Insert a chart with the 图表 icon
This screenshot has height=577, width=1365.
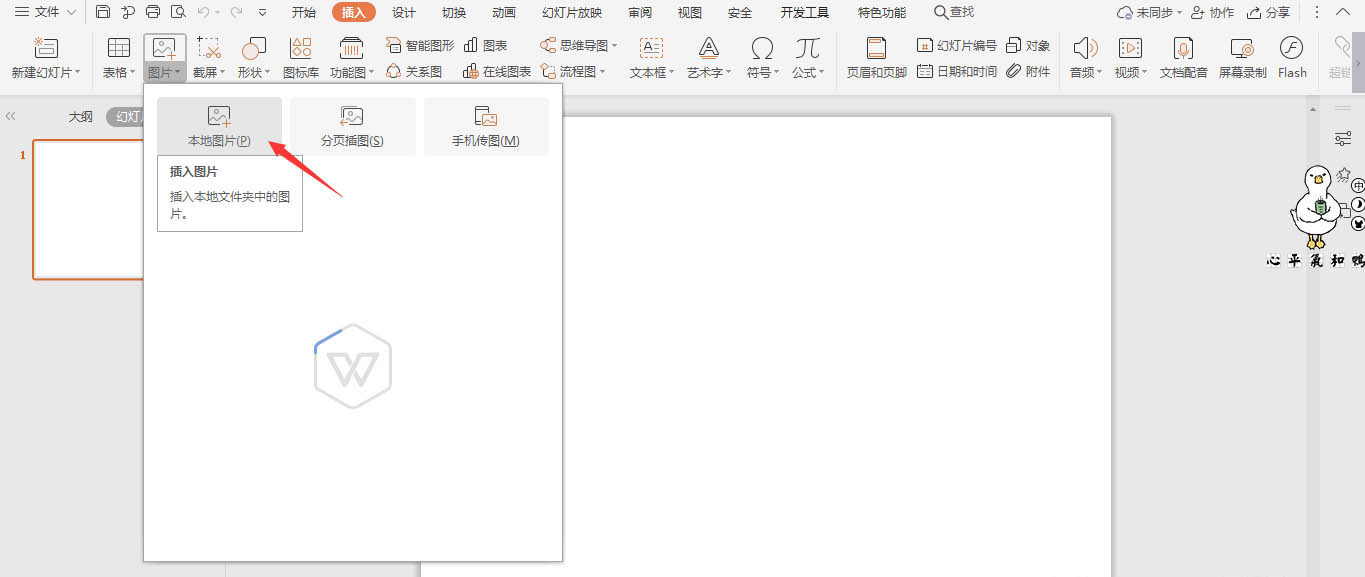tap(484, 44)
